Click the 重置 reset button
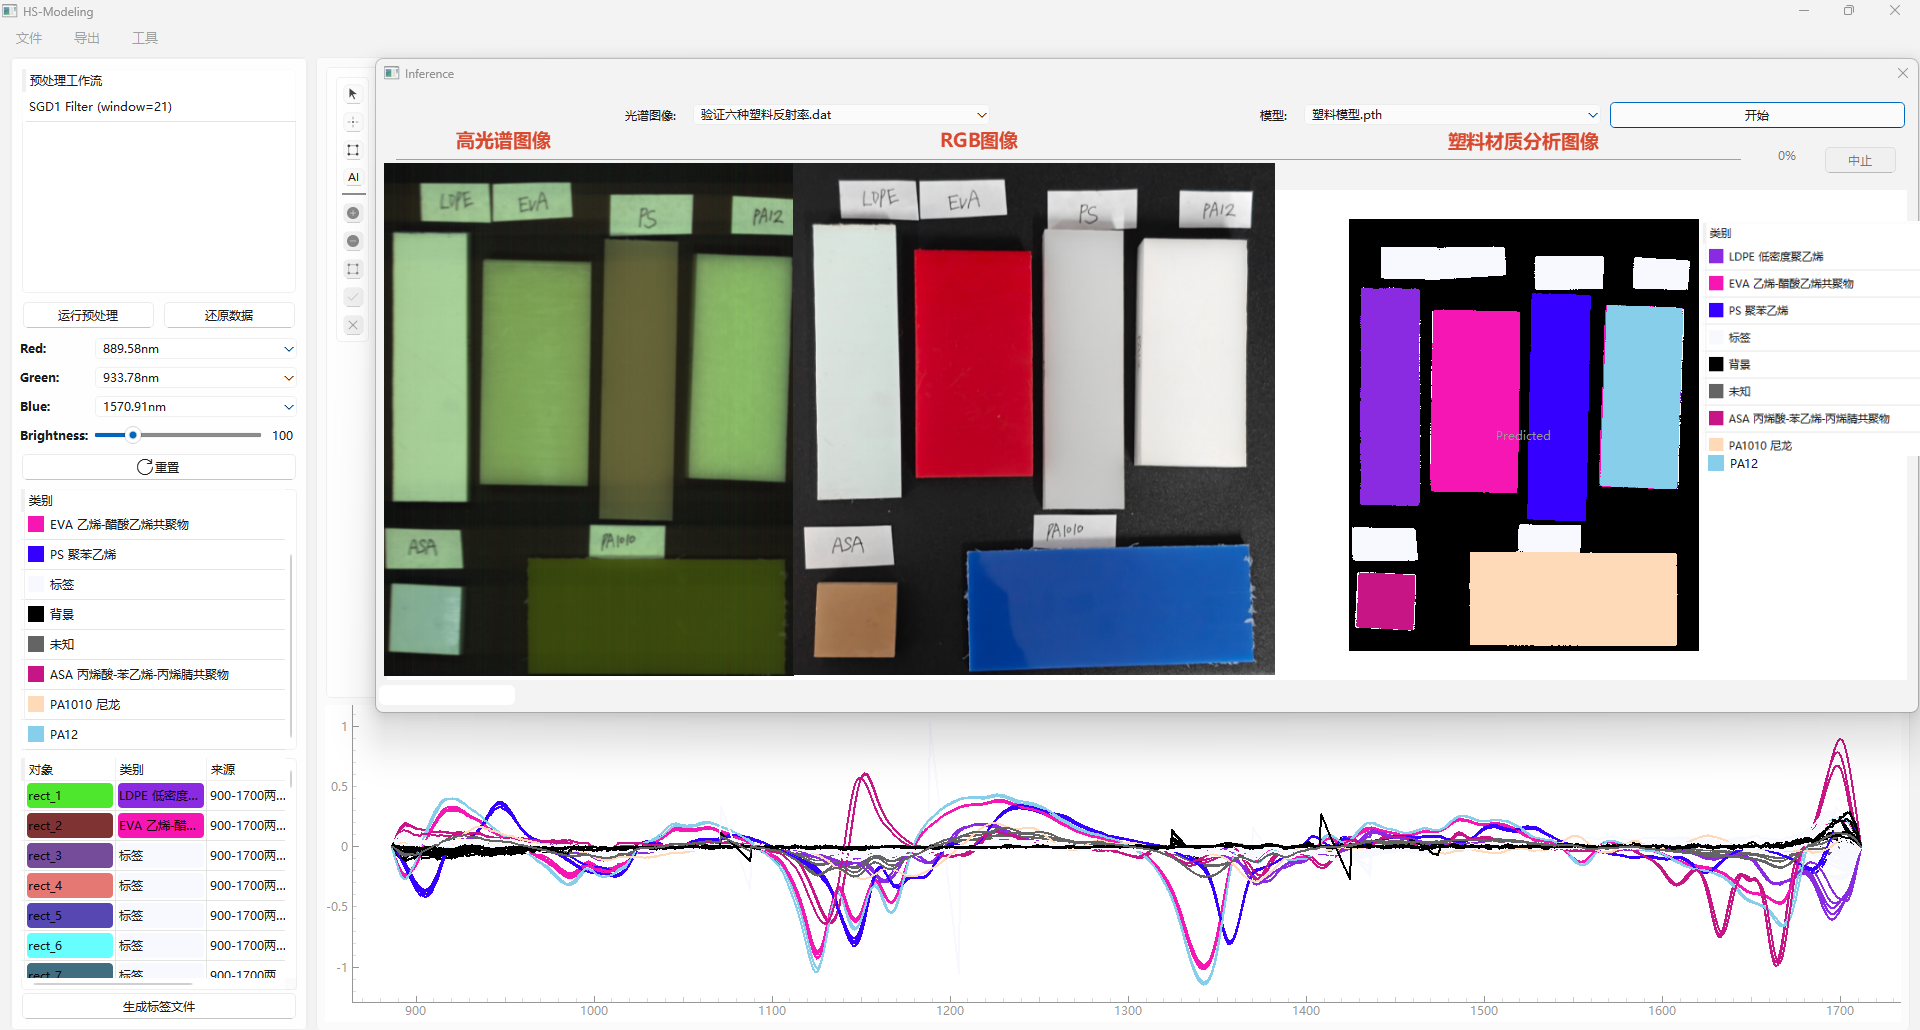Image resolution: width=1920 pixels, height=1030 pixels. click(159, 467)
